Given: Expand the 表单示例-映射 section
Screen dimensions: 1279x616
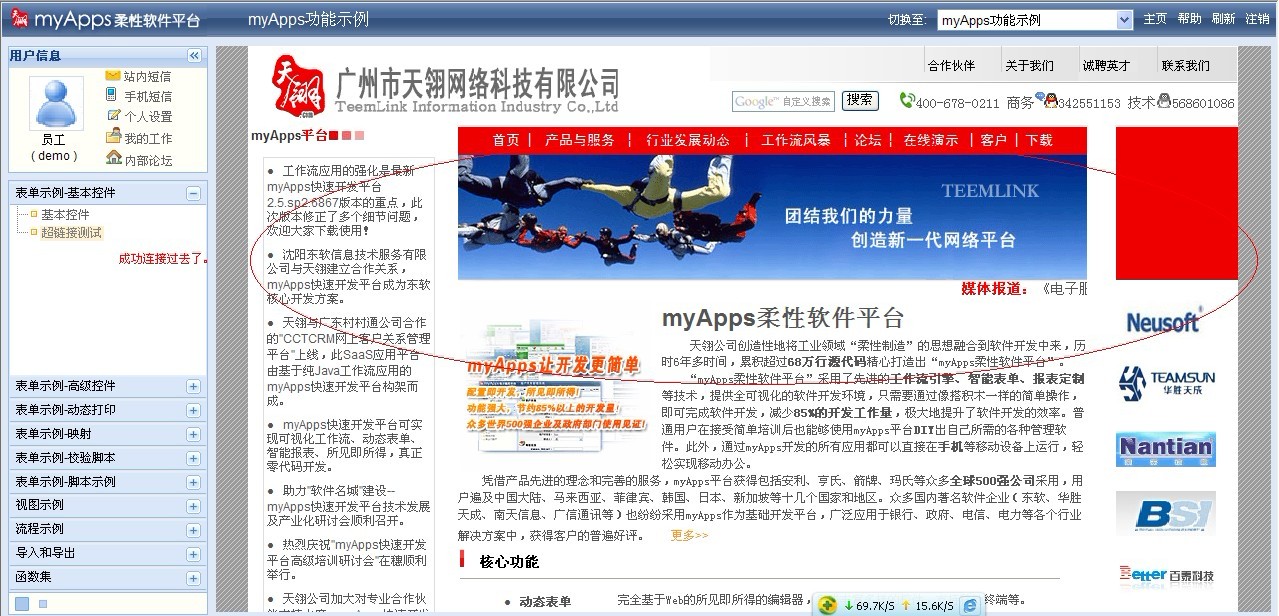Looking at the screenshot, I should [193, 434].
